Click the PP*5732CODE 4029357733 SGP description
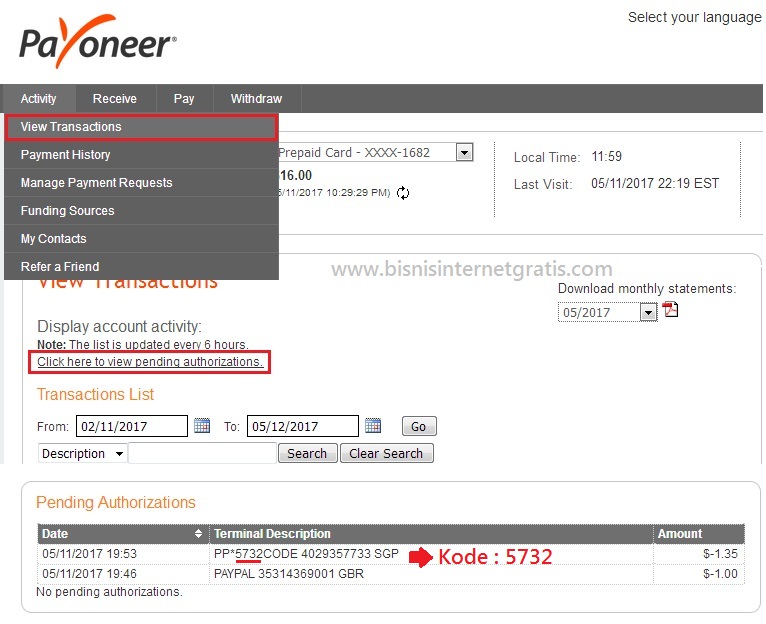Screen dimensions: 766x624 (306, 554)
